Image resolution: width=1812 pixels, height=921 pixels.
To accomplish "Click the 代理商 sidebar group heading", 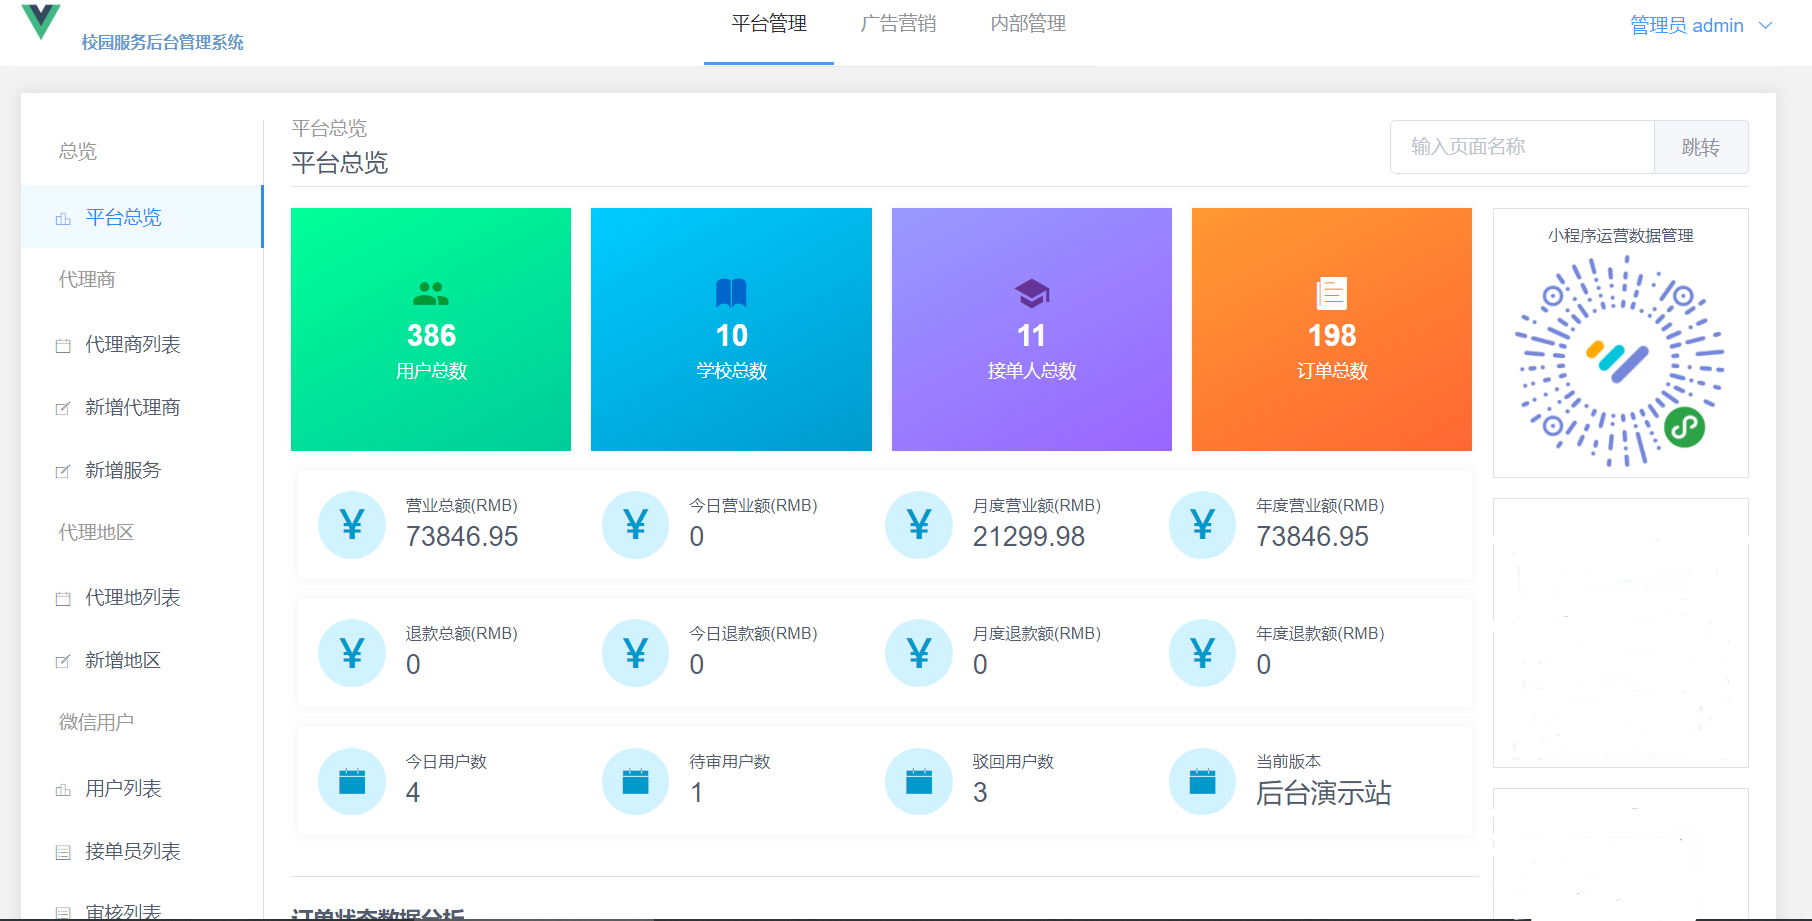I will (x=87, y=279).
